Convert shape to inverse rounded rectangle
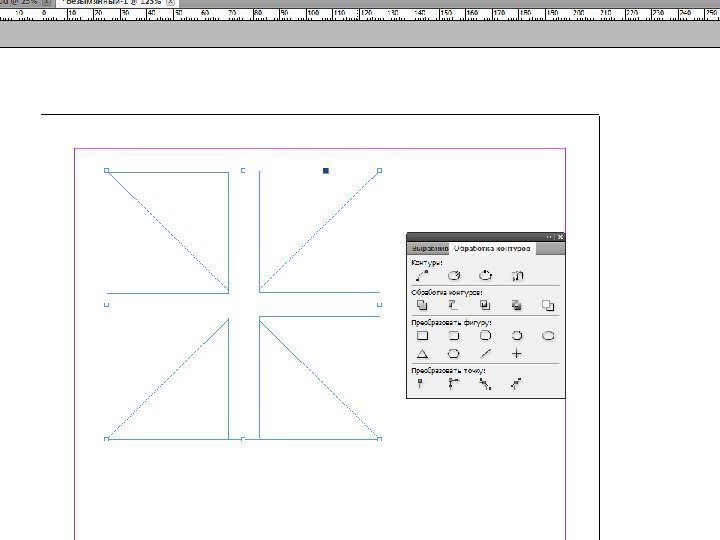Viewport: 720px width, 540px height. click(517, 336)
